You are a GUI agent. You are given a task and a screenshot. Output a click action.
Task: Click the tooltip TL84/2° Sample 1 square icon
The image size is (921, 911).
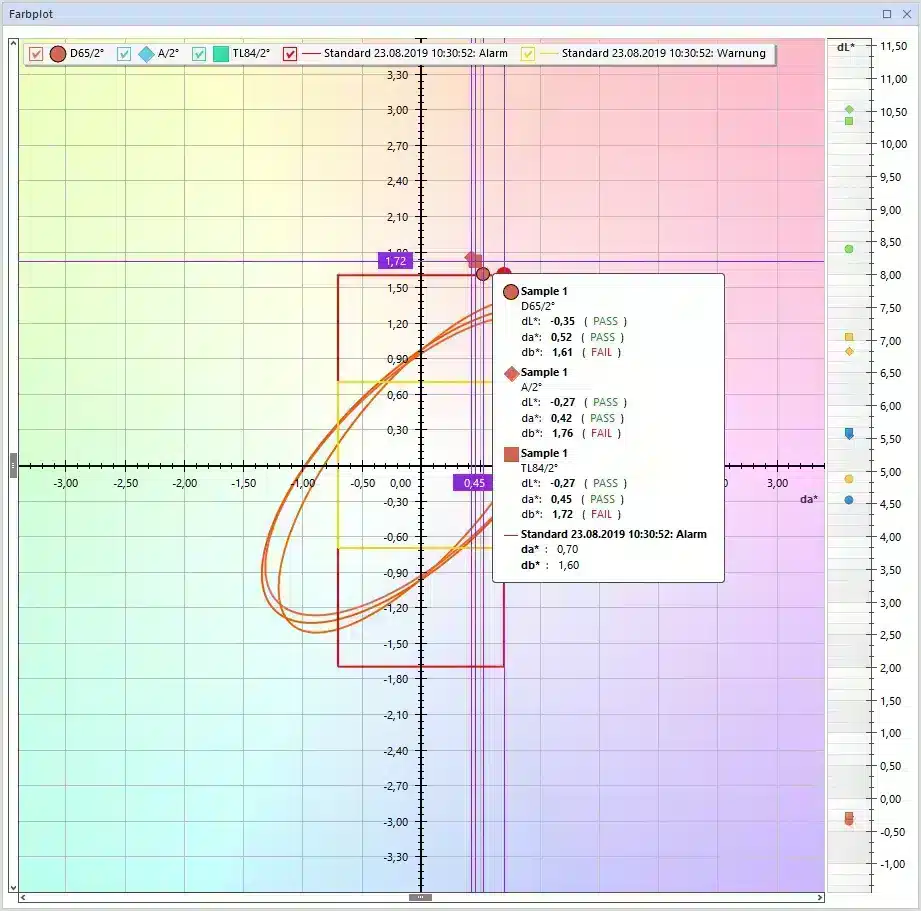pos(511,454)
